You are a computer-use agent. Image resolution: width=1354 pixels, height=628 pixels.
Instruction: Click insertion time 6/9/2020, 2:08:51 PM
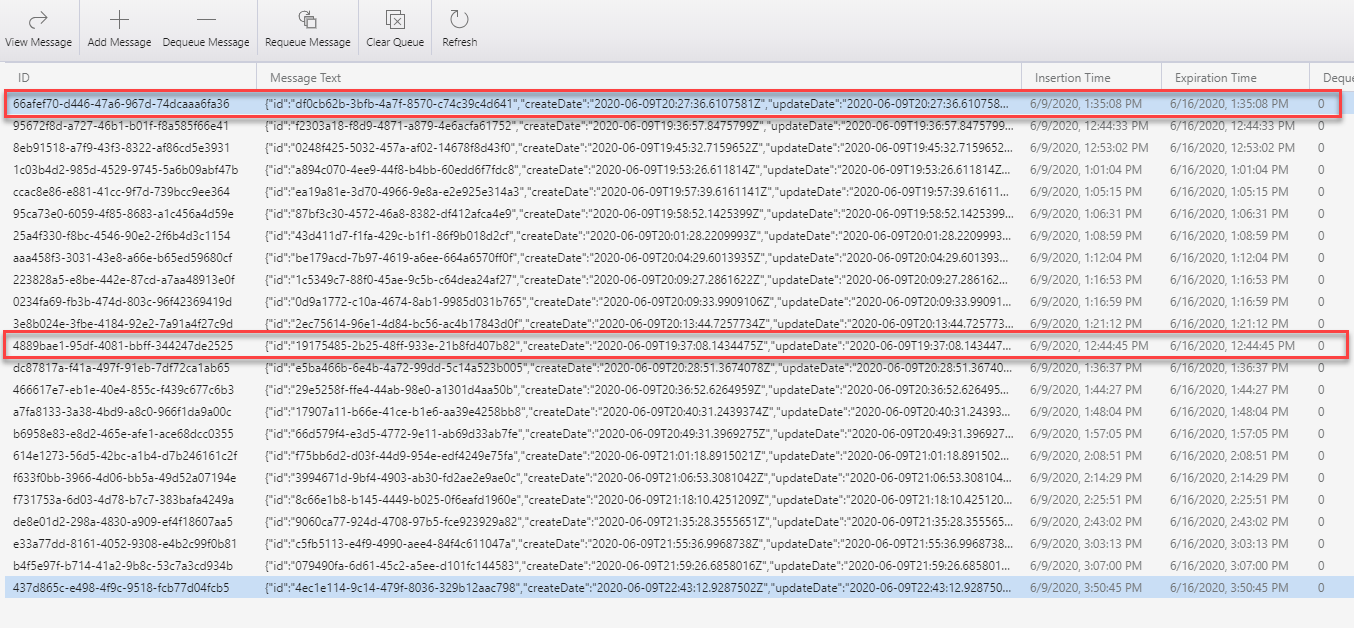click(1086, 456)
